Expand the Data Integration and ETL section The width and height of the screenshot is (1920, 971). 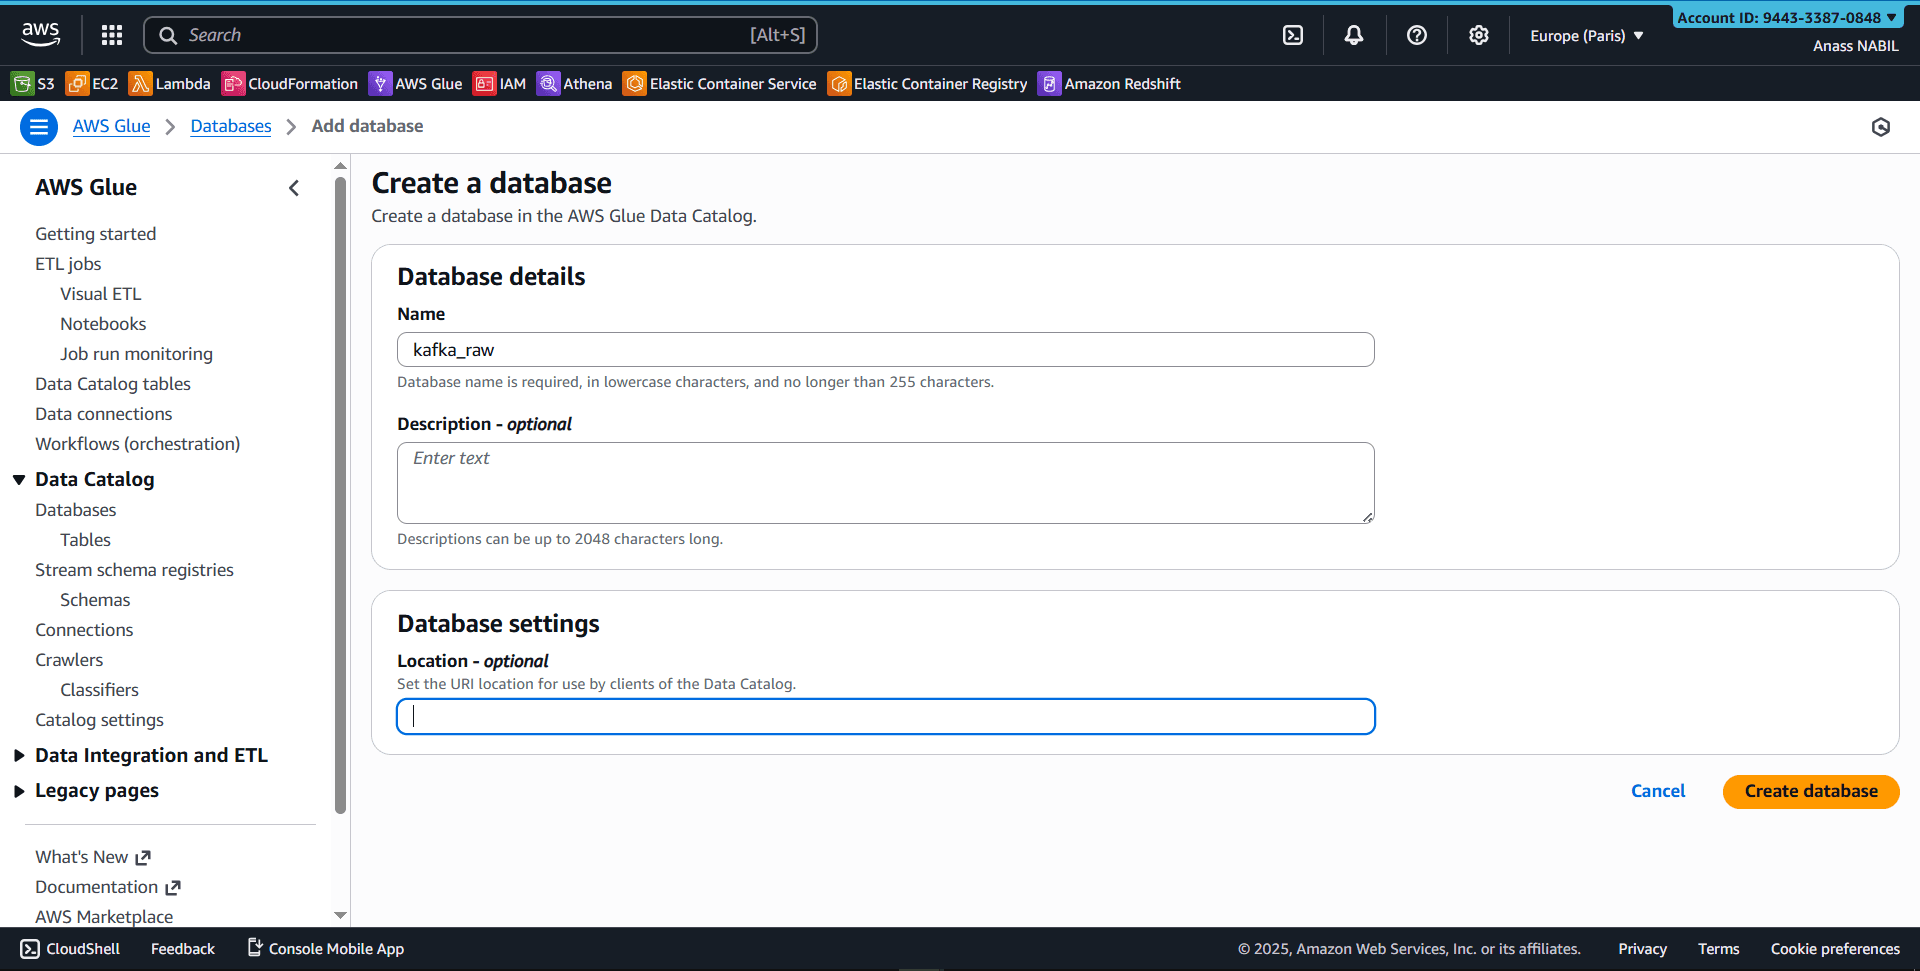coord(151,755)
